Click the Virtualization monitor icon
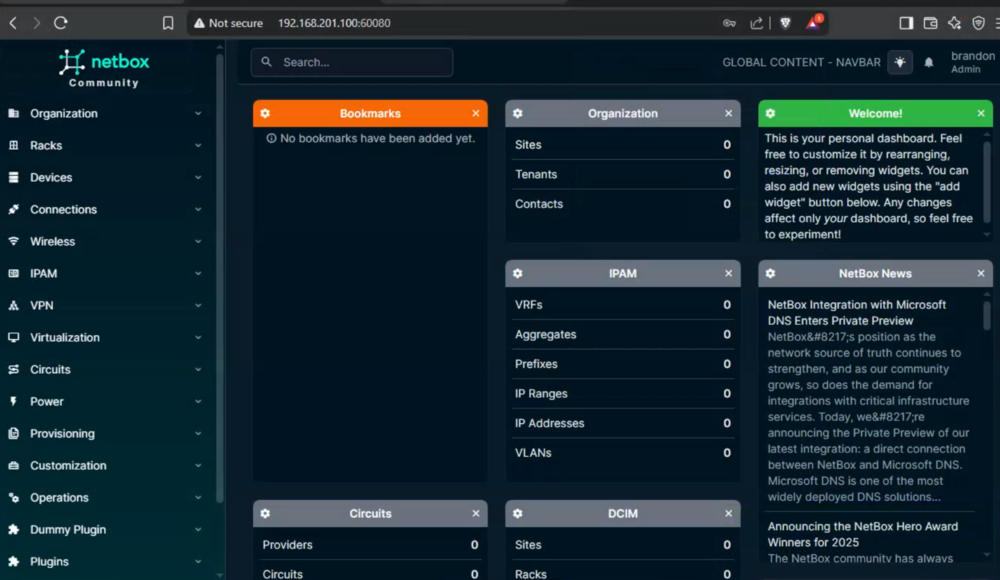The width and height of the screenshot is (1000, 580). click(13, 338)
